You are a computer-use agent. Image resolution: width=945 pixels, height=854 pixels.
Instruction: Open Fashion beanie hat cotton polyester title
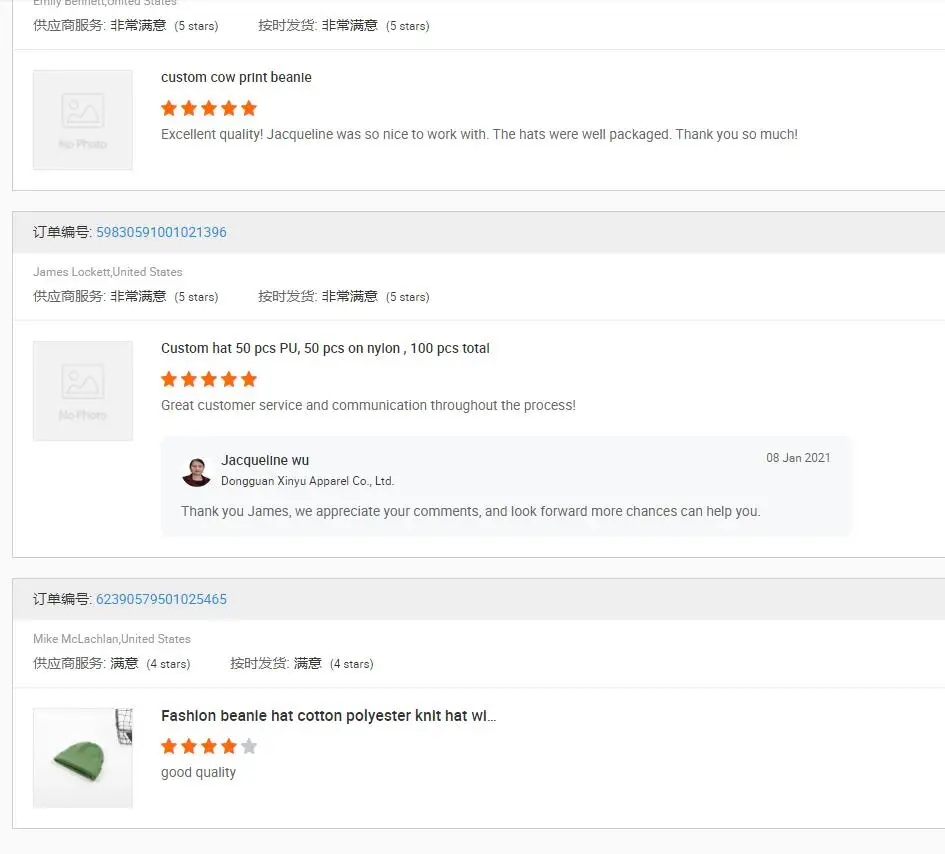tap(328, 716)
